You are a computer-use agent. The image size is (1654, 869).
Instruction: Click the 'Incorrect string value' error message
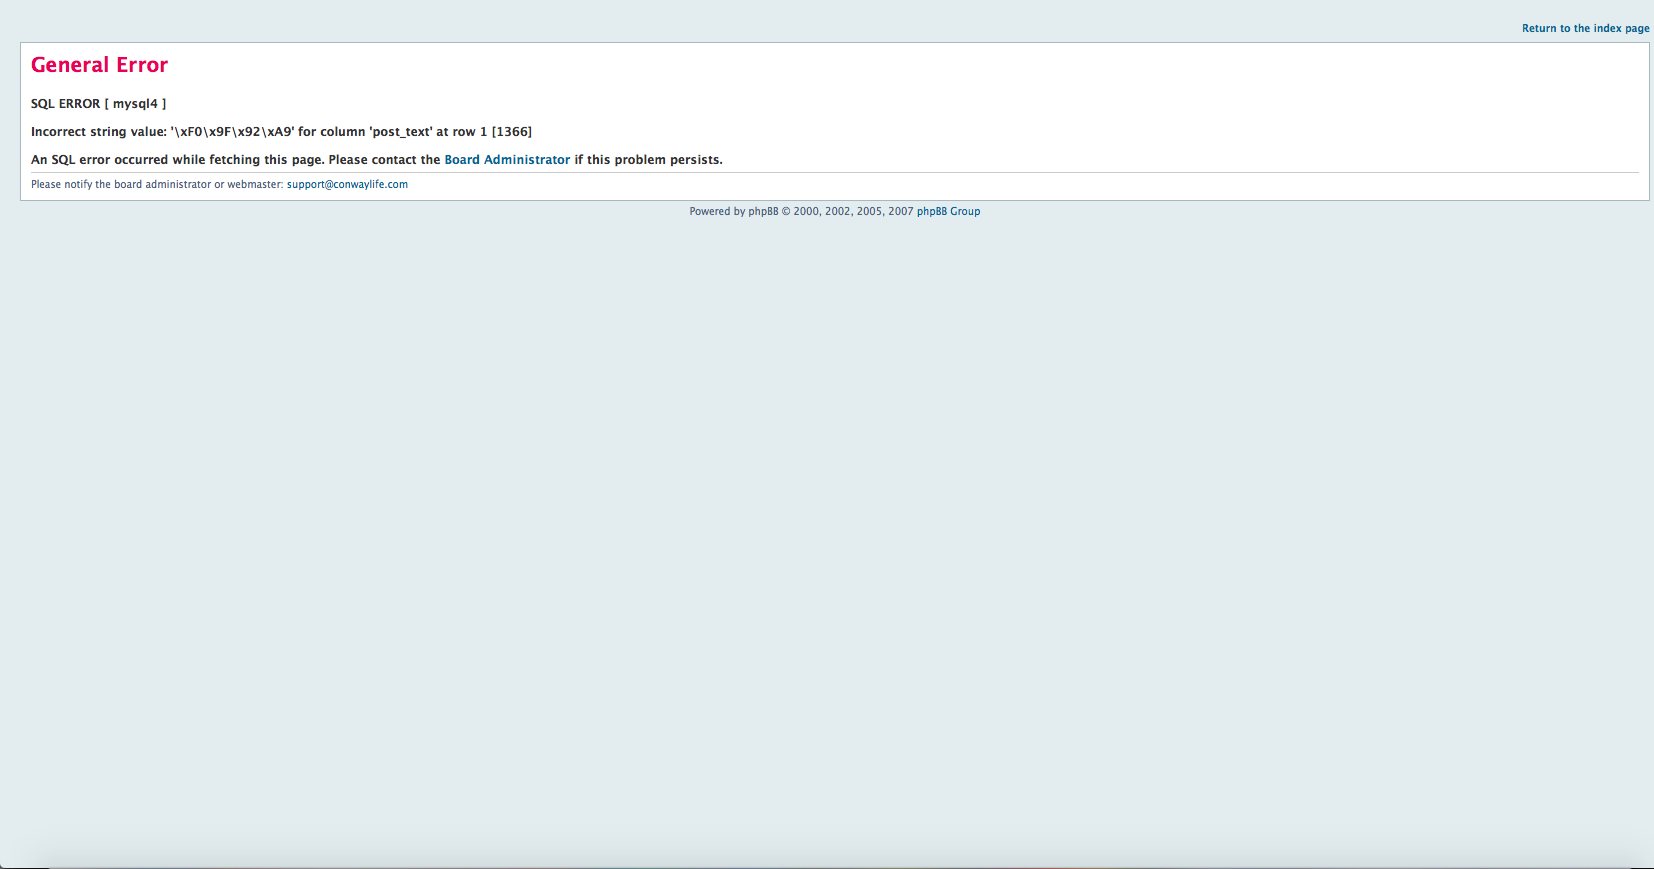coord(281,132)
